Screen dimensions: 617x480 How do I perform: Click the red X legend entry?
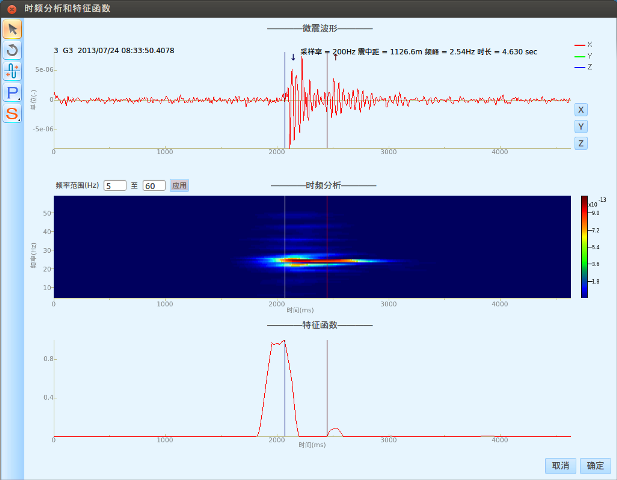(583, 45)
